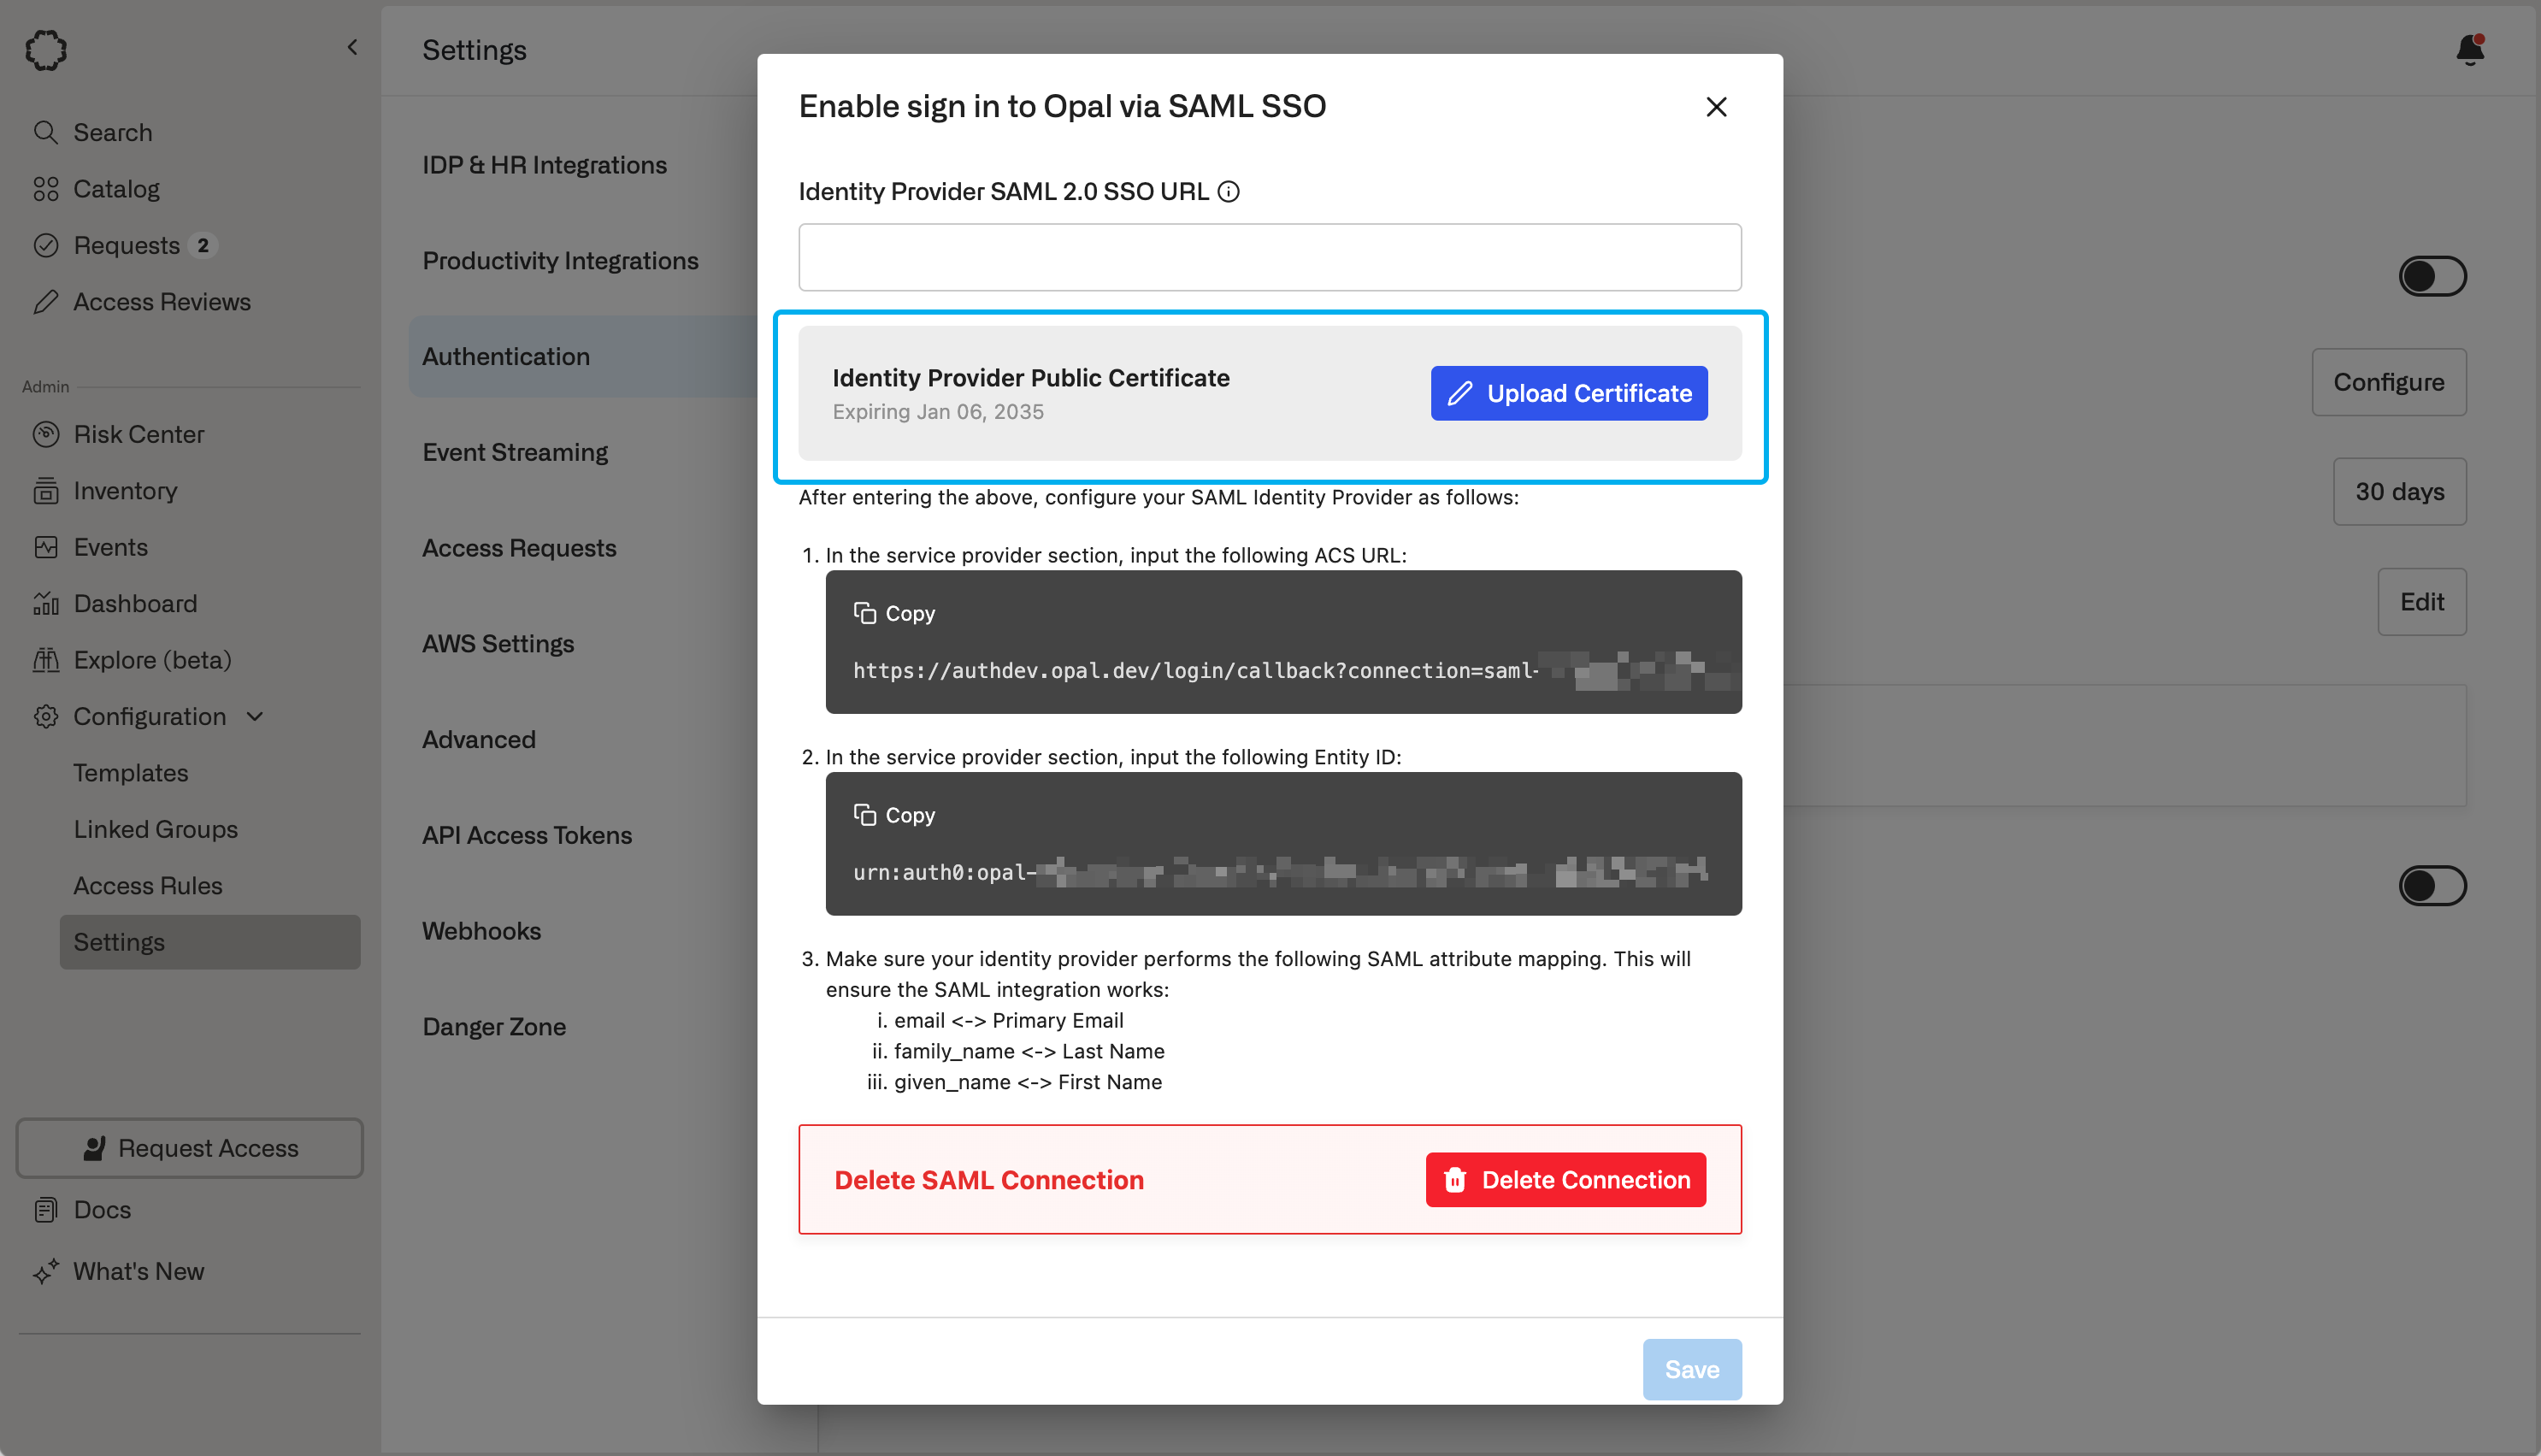Collapse the left sidebar with the chevron

pyautogui.click(x=352, y=47)
